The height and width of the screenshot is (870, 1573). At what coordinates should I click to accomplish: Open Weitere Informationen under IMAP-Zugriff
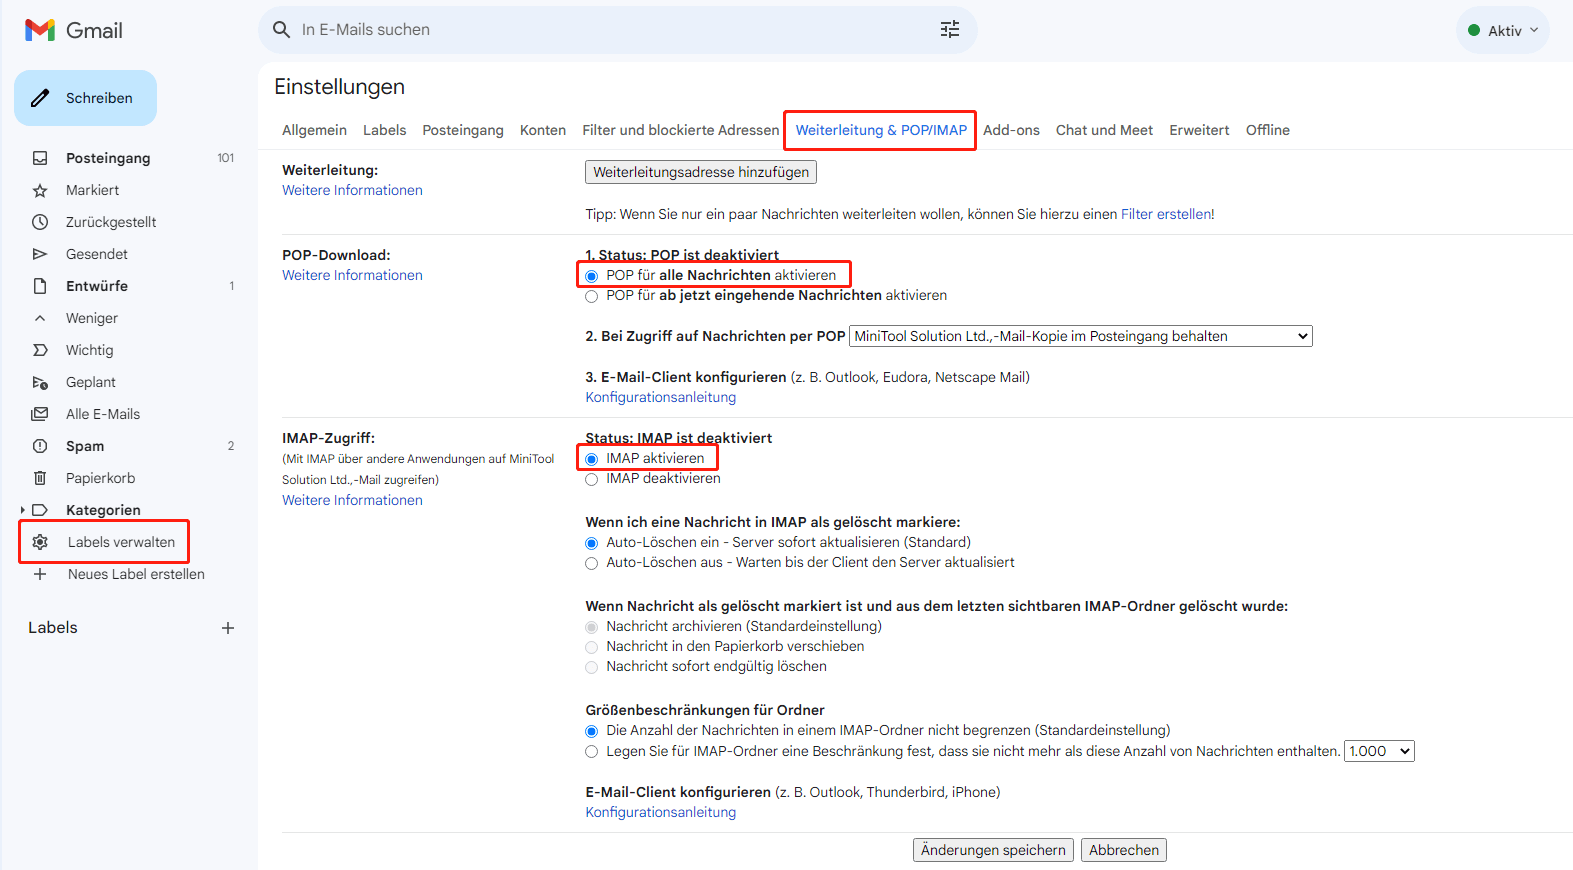[x=352, y=500]
